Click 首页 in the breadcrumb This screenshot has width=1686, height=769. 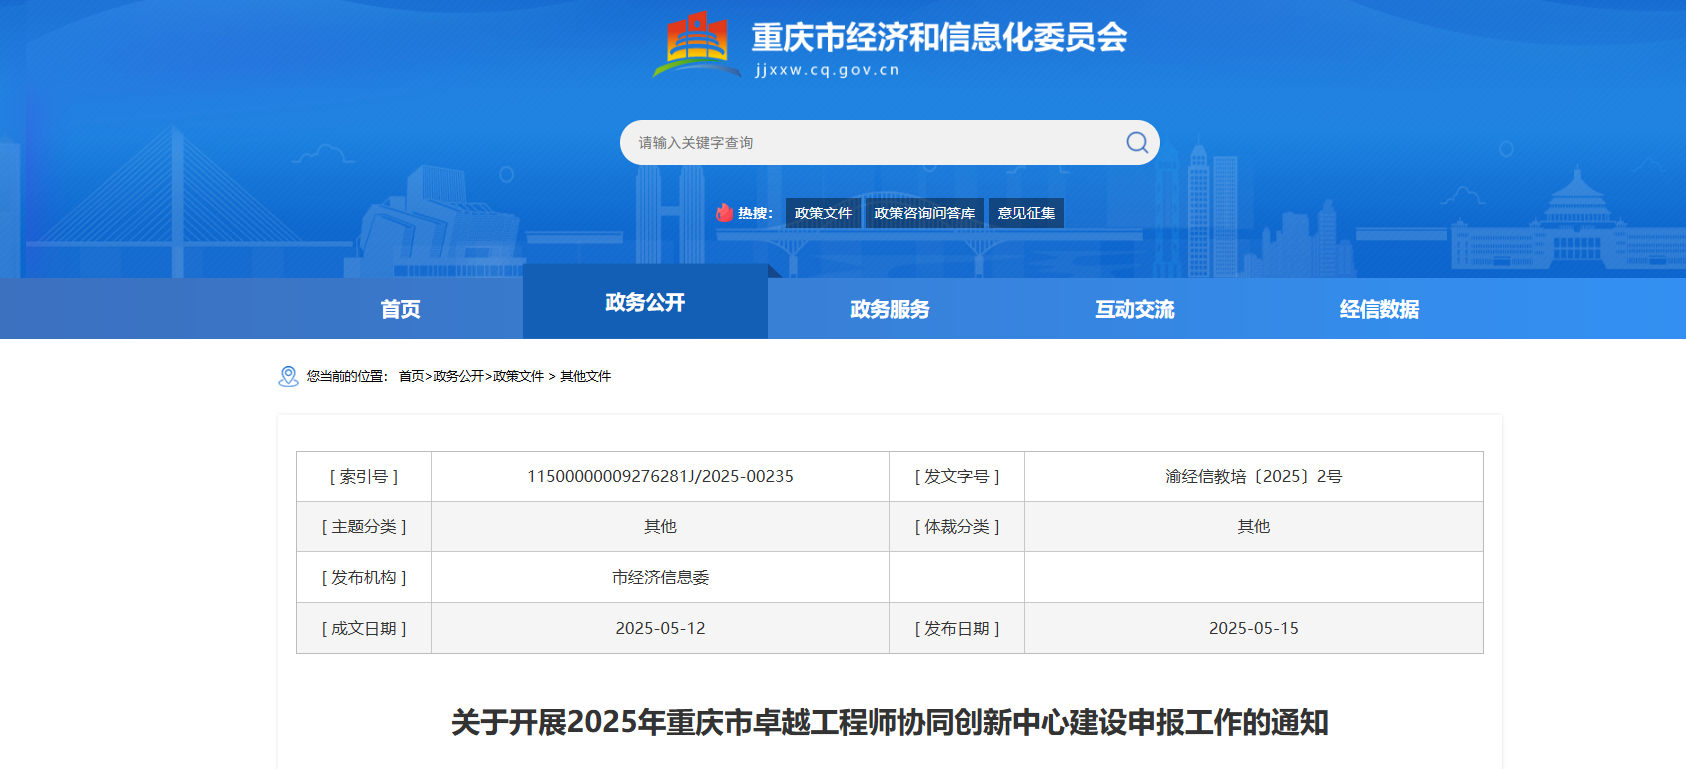pyautogui.click(x=411, y=376)
